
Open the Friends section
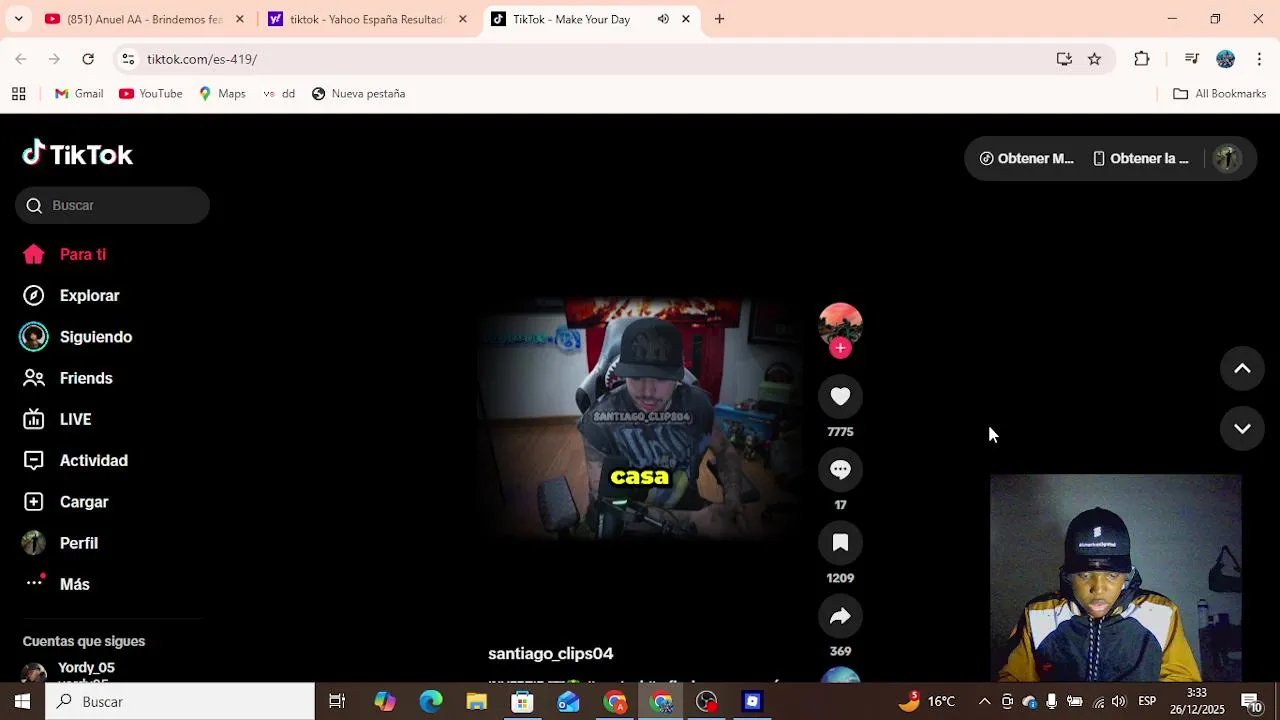tap(68, 378)
